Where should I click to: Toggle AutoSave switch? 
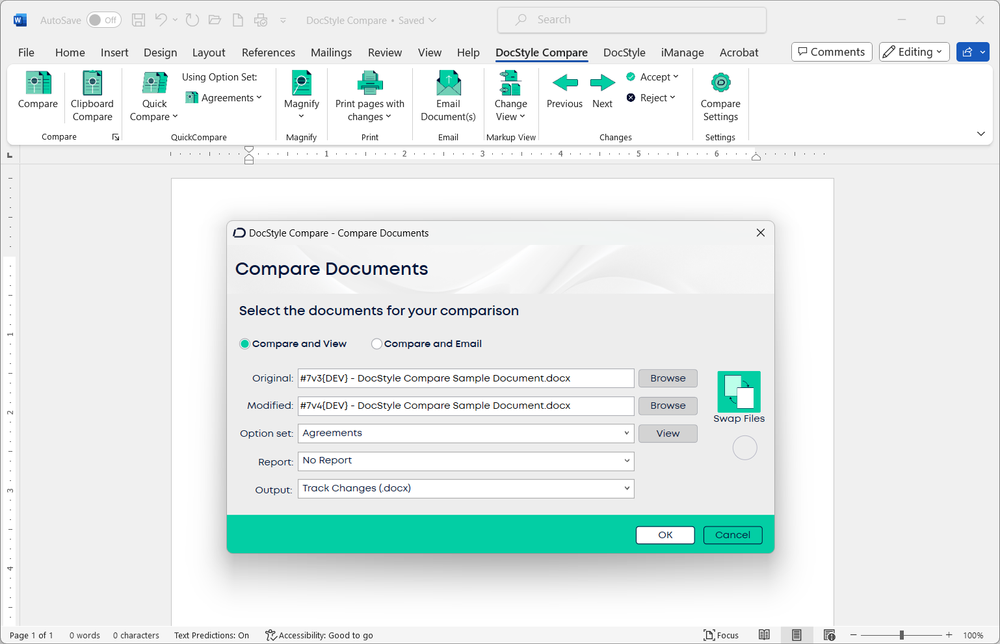pos(104,20)
